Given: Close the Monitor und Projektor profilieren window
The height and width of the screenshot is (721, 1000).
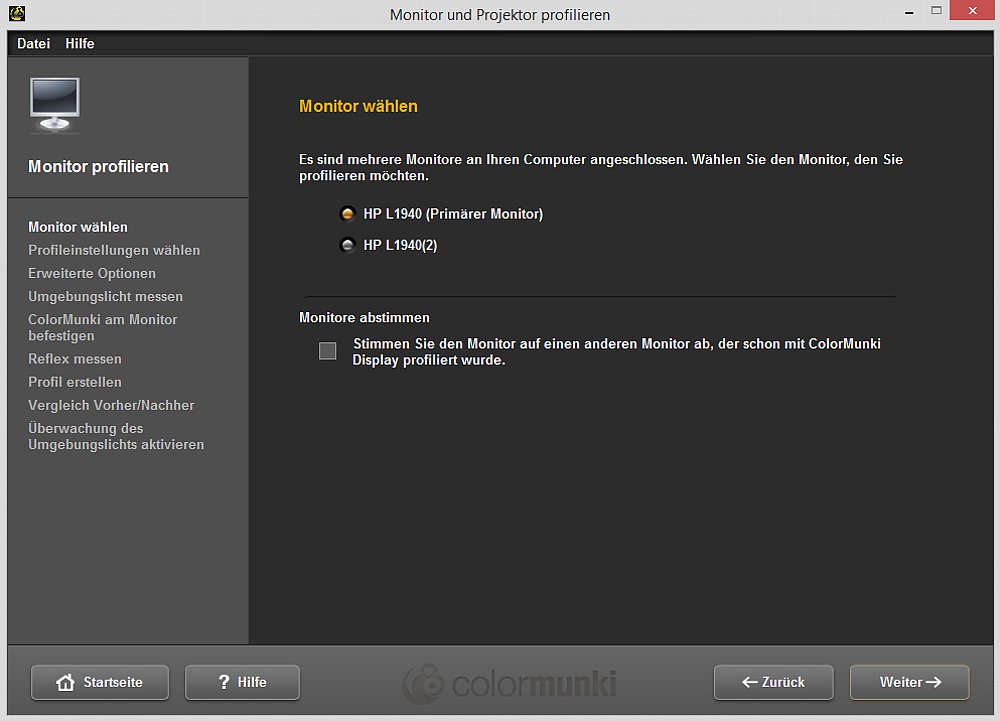Looking at the screenshot, I should 972,10.
